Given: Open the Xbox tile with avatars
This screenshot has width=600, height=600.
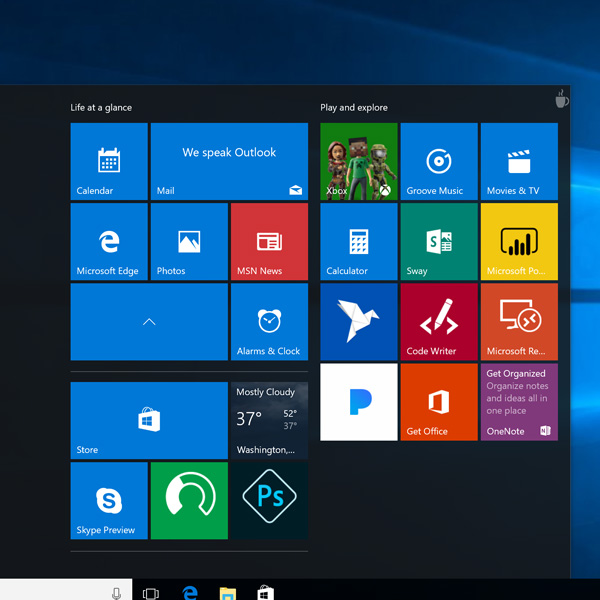Looking at the screenshot, I should [x=359, y=161].
